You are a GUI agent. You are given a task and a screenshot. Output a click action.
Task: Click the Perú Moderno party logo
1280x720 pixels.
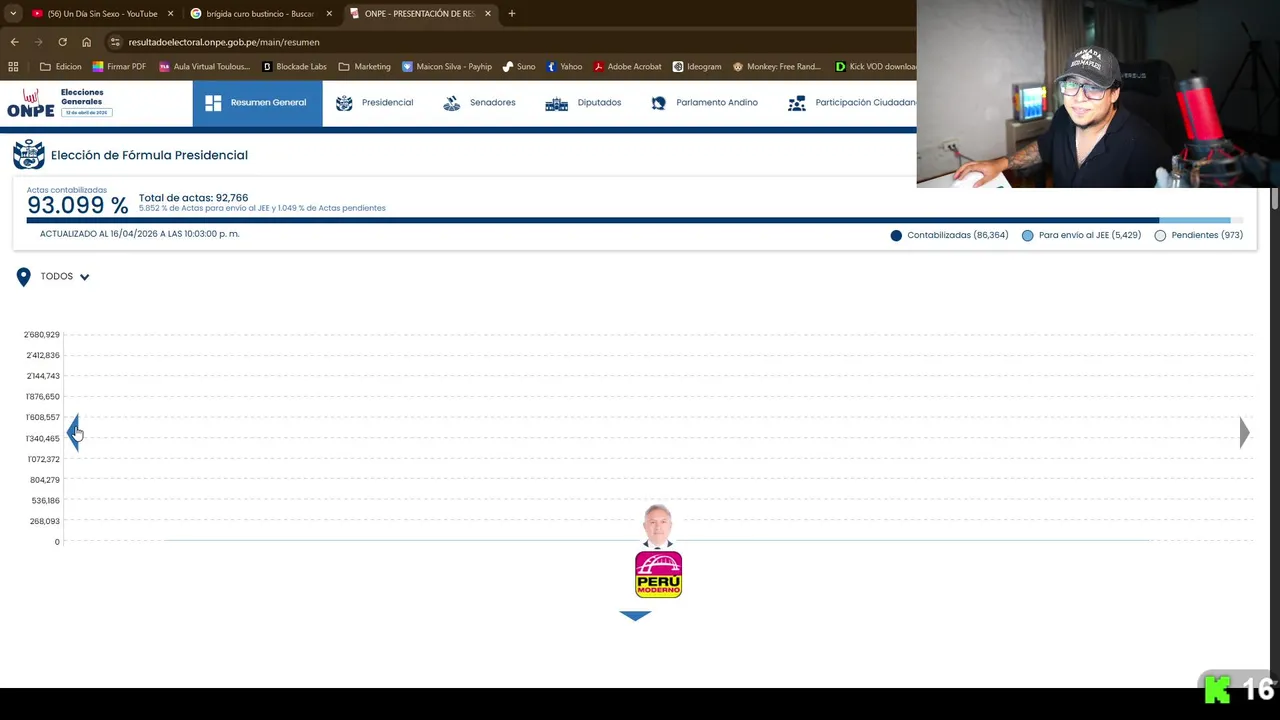click(658, 575)
